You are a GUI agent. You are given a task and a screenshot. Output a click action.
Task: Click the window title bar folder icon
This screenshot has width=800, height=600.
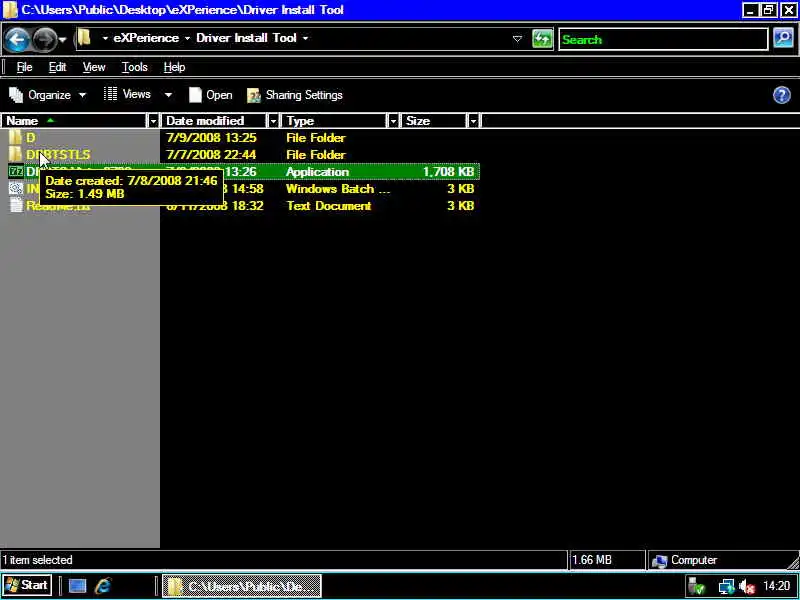(10, 10)
